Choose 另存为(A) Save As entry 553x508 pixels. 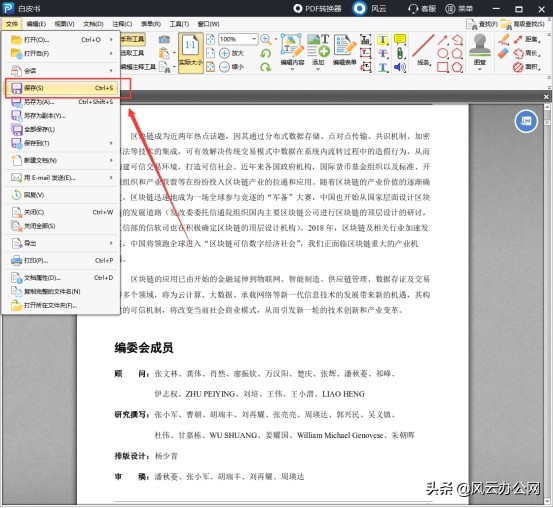click(x=61, y=102)
